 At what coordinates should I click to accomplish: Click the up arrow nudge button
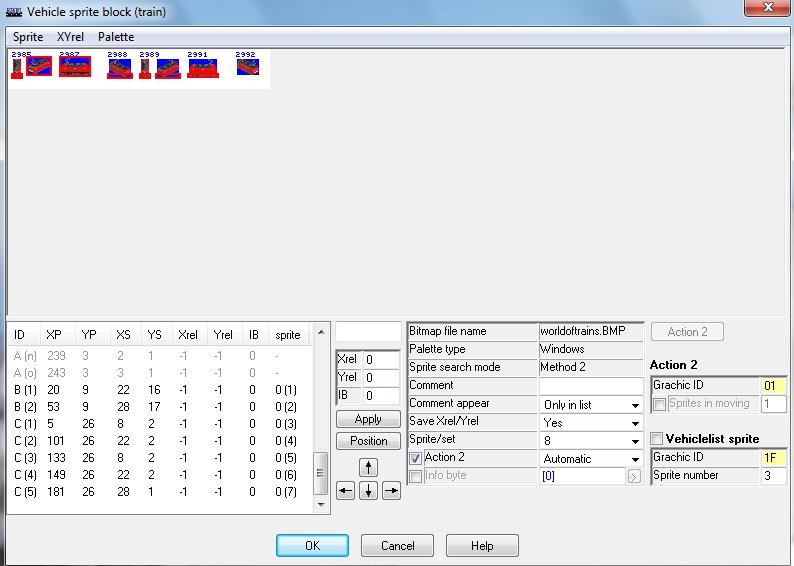pos(369,468)
